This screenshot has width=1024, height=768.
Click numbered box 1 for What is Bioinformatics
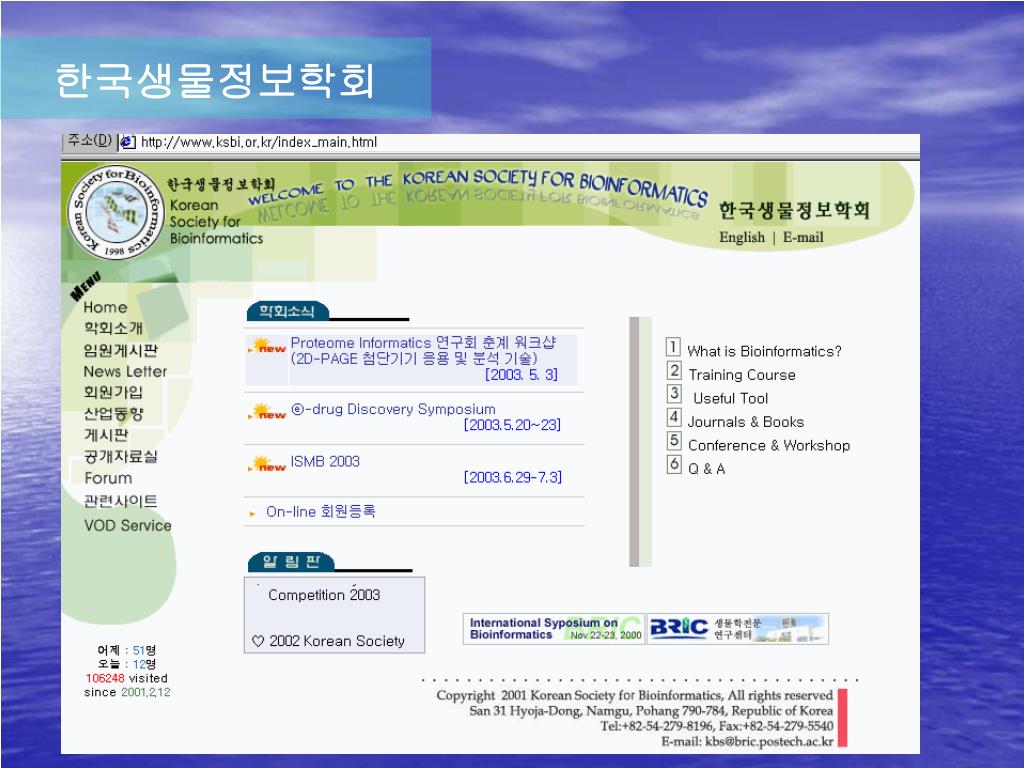673,347
